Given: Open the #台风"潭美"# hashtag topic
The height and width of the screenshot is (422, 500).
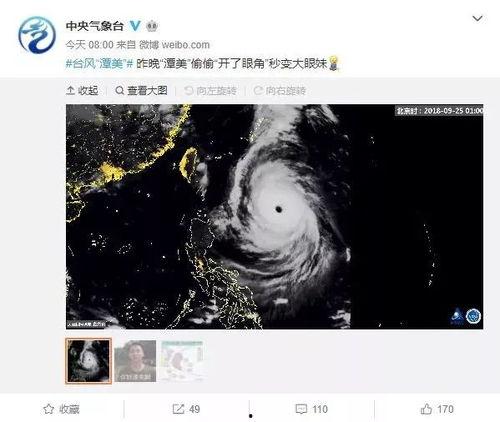Looking at the screenshot, I should coord(99,63).
